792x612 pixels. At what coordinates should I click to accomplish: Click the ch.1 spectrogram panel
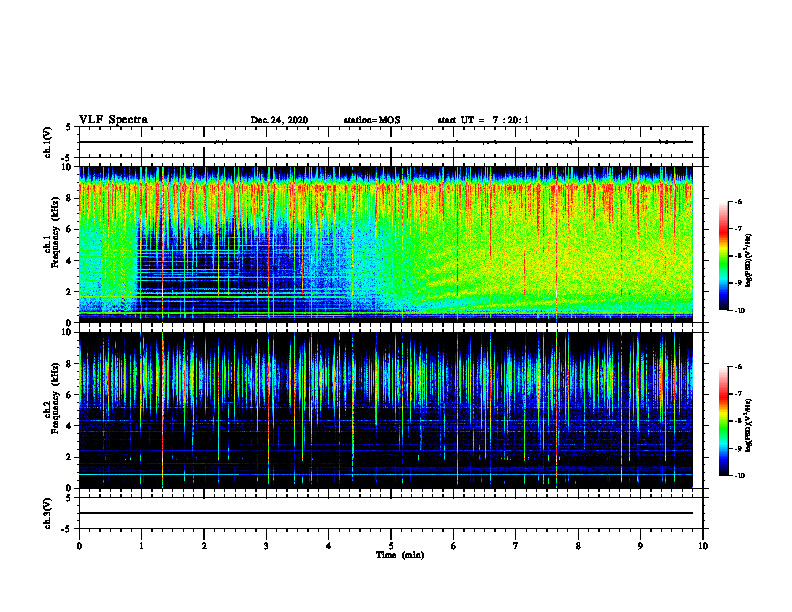(386, 244)
